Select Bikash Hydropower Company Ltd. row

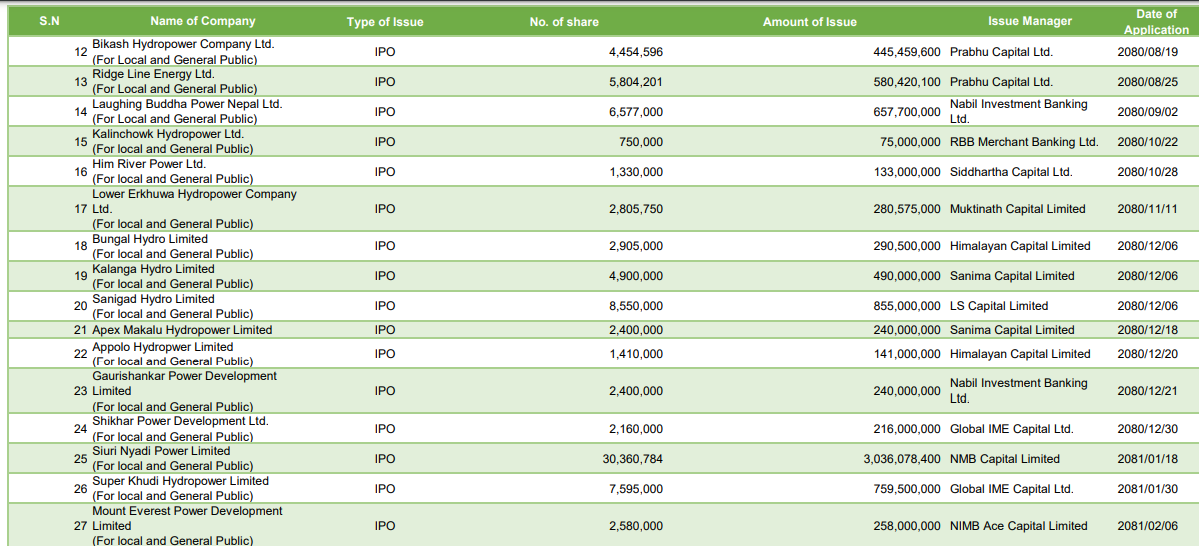600,52
